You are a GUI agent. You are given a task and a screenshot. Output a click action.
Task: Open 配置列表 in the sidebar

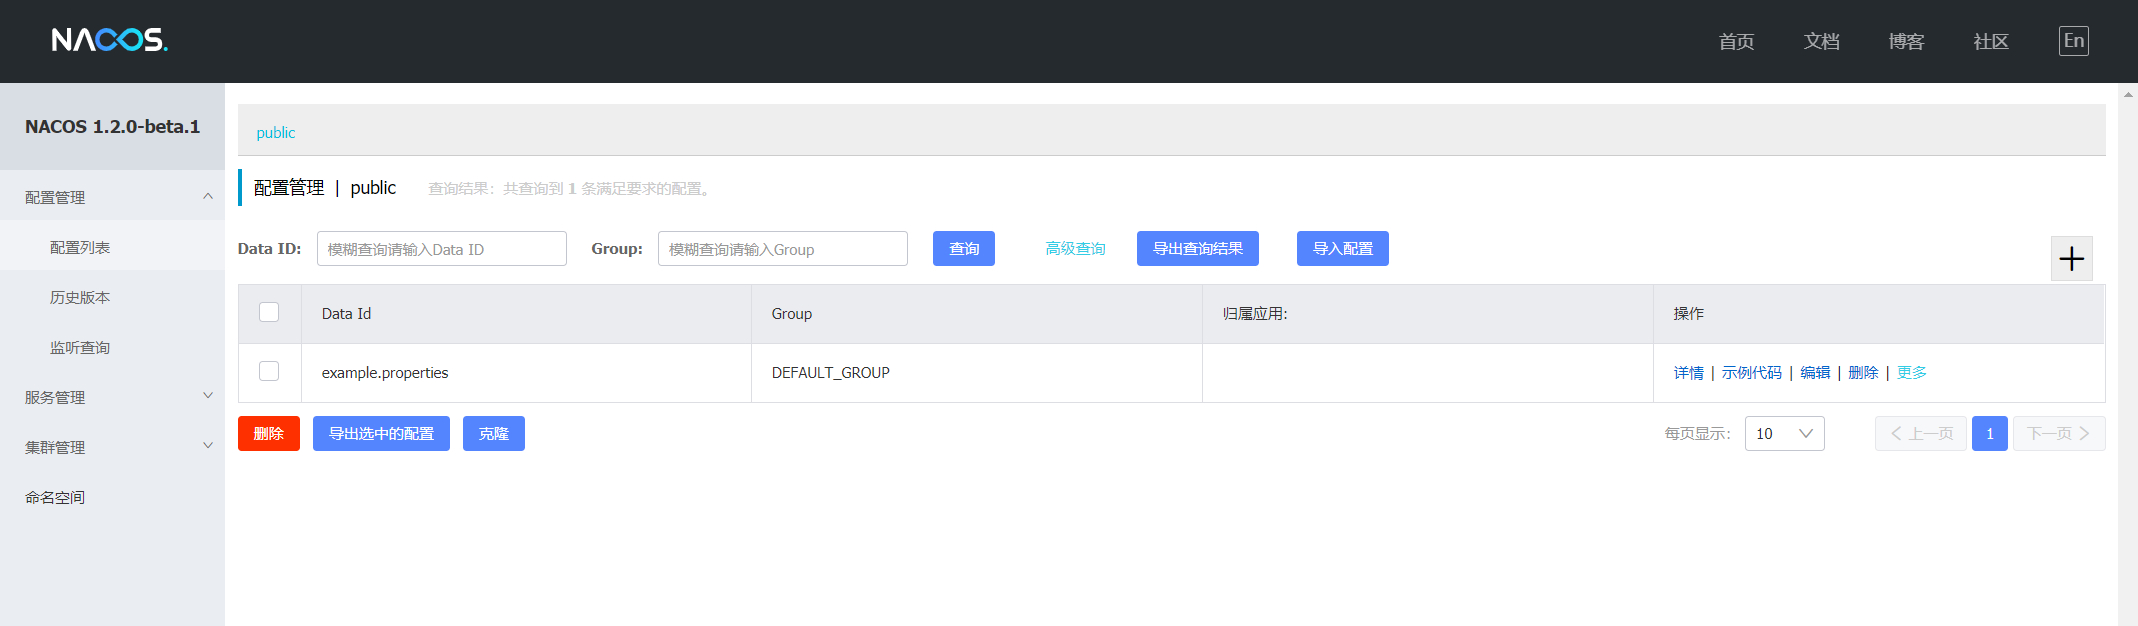112,246
